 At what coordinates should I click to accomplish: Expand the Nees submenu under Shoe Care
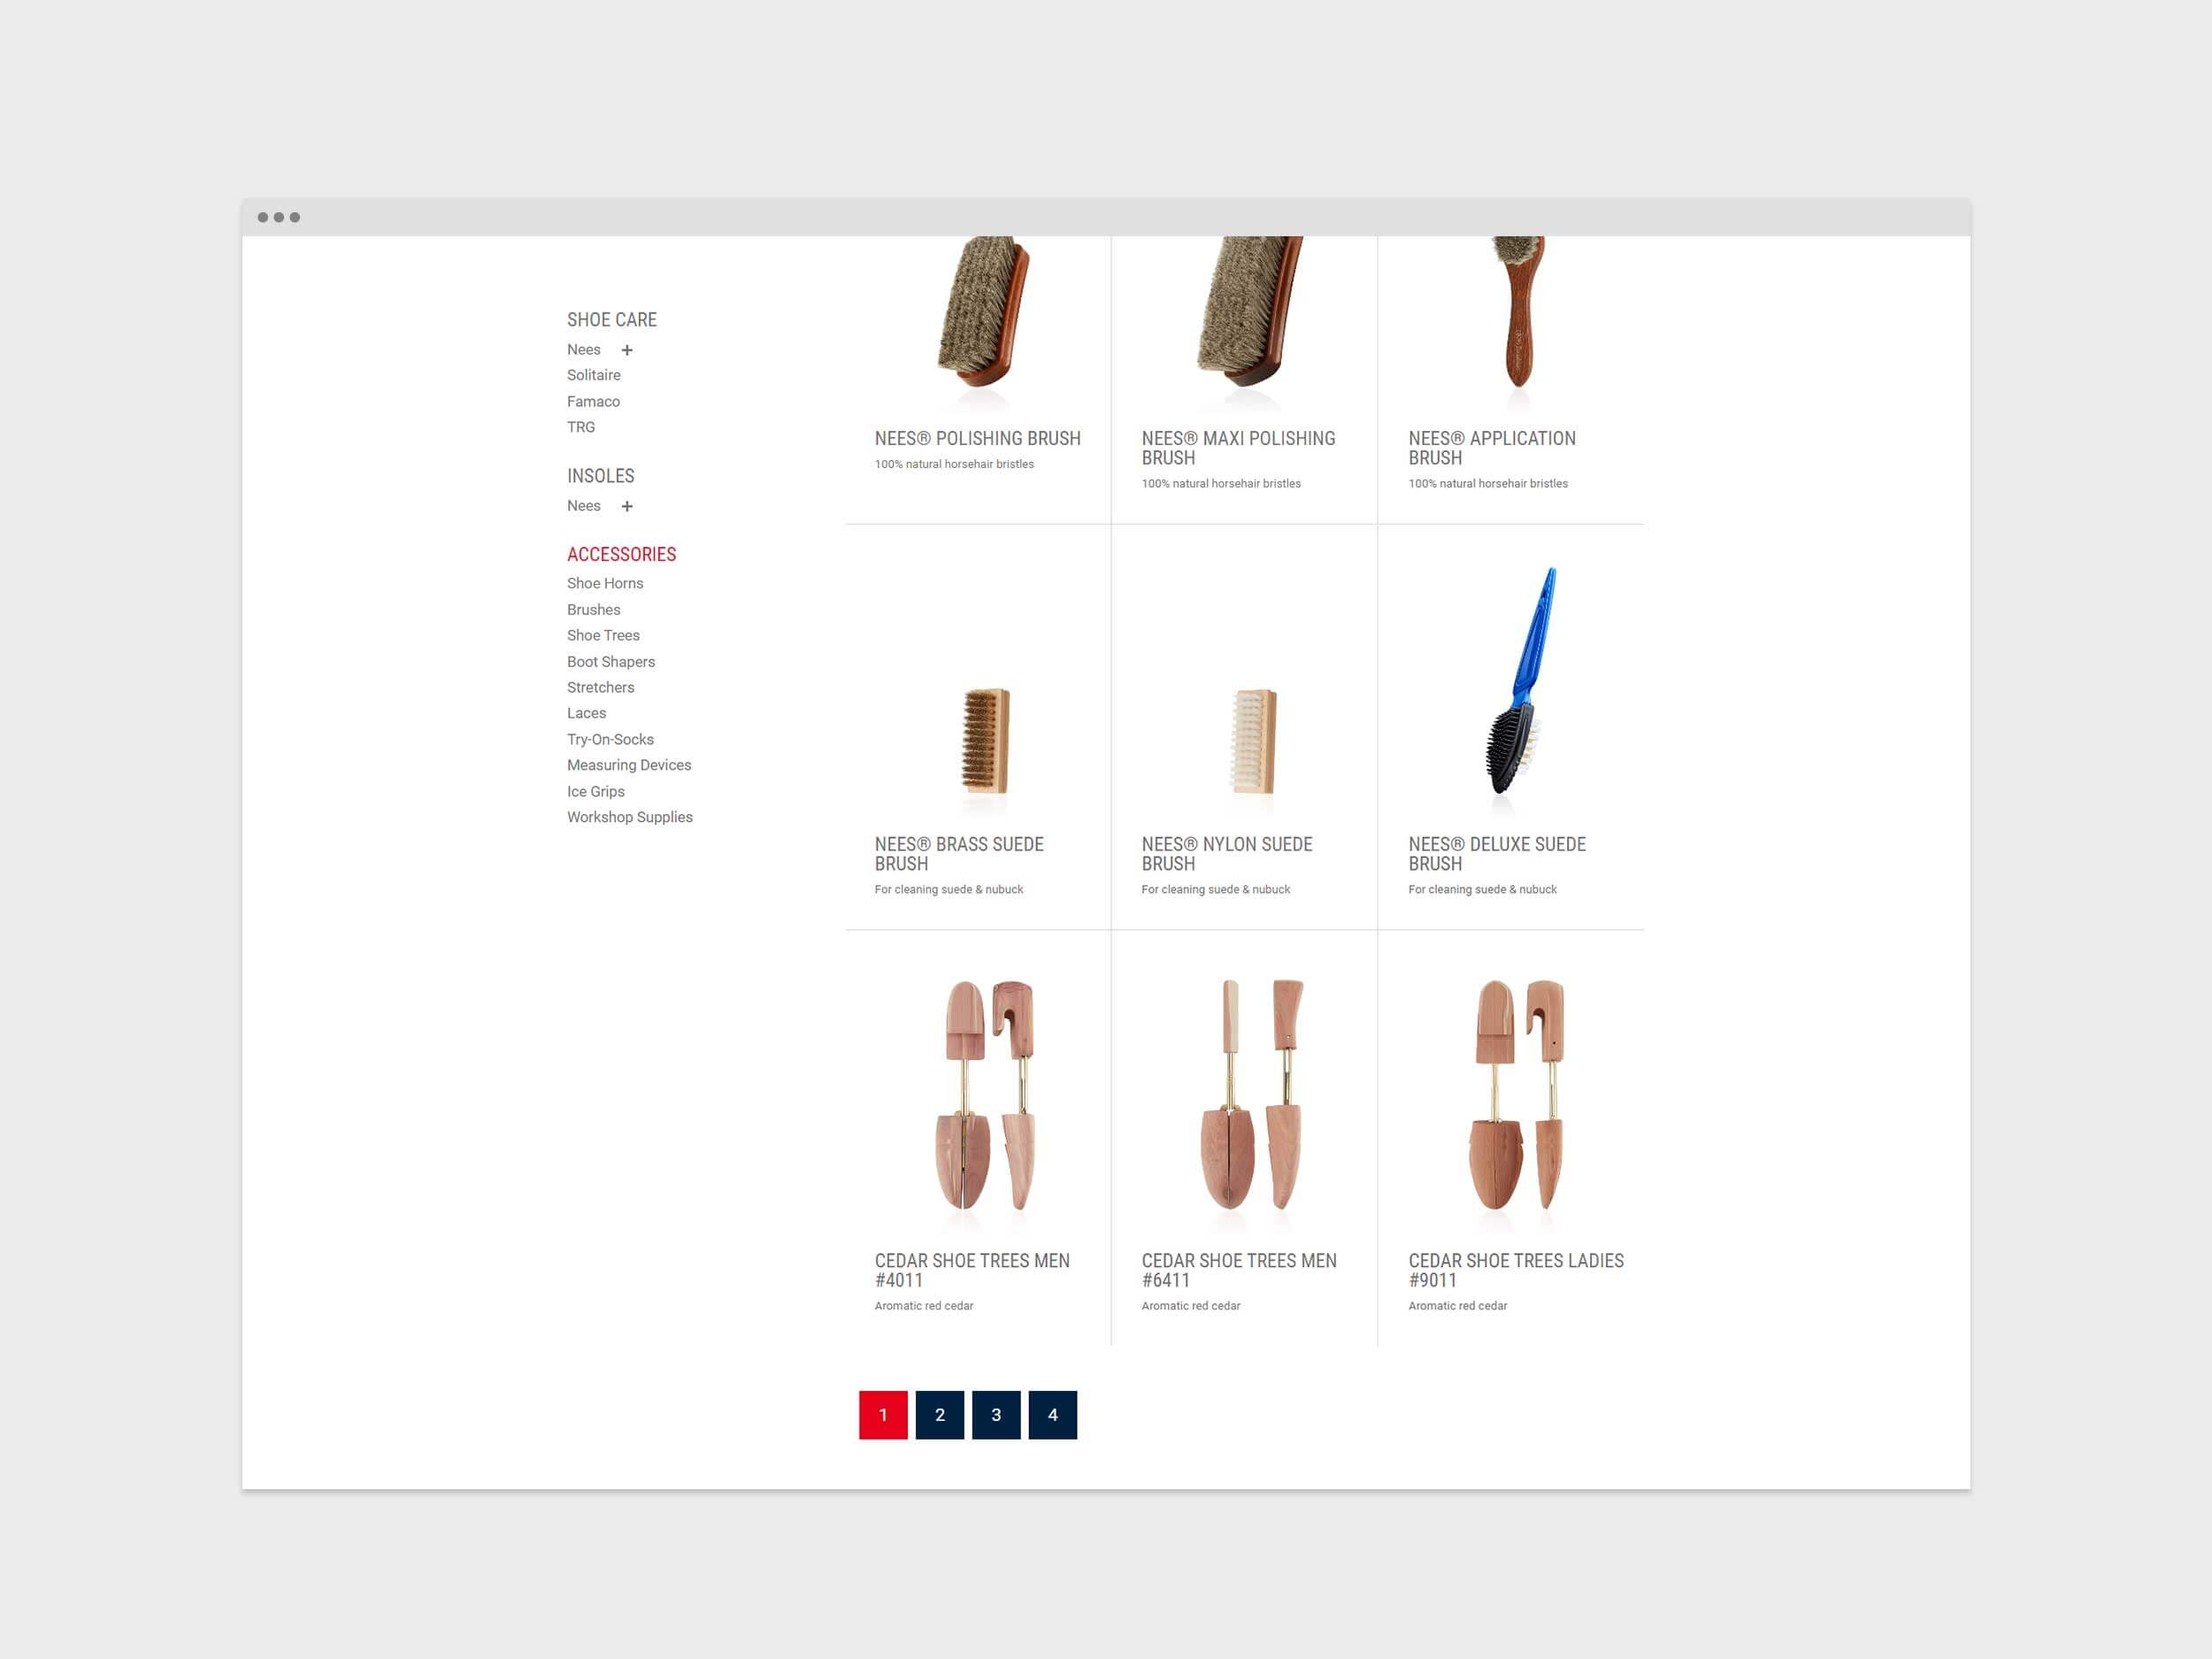click(x=627, y=350)
